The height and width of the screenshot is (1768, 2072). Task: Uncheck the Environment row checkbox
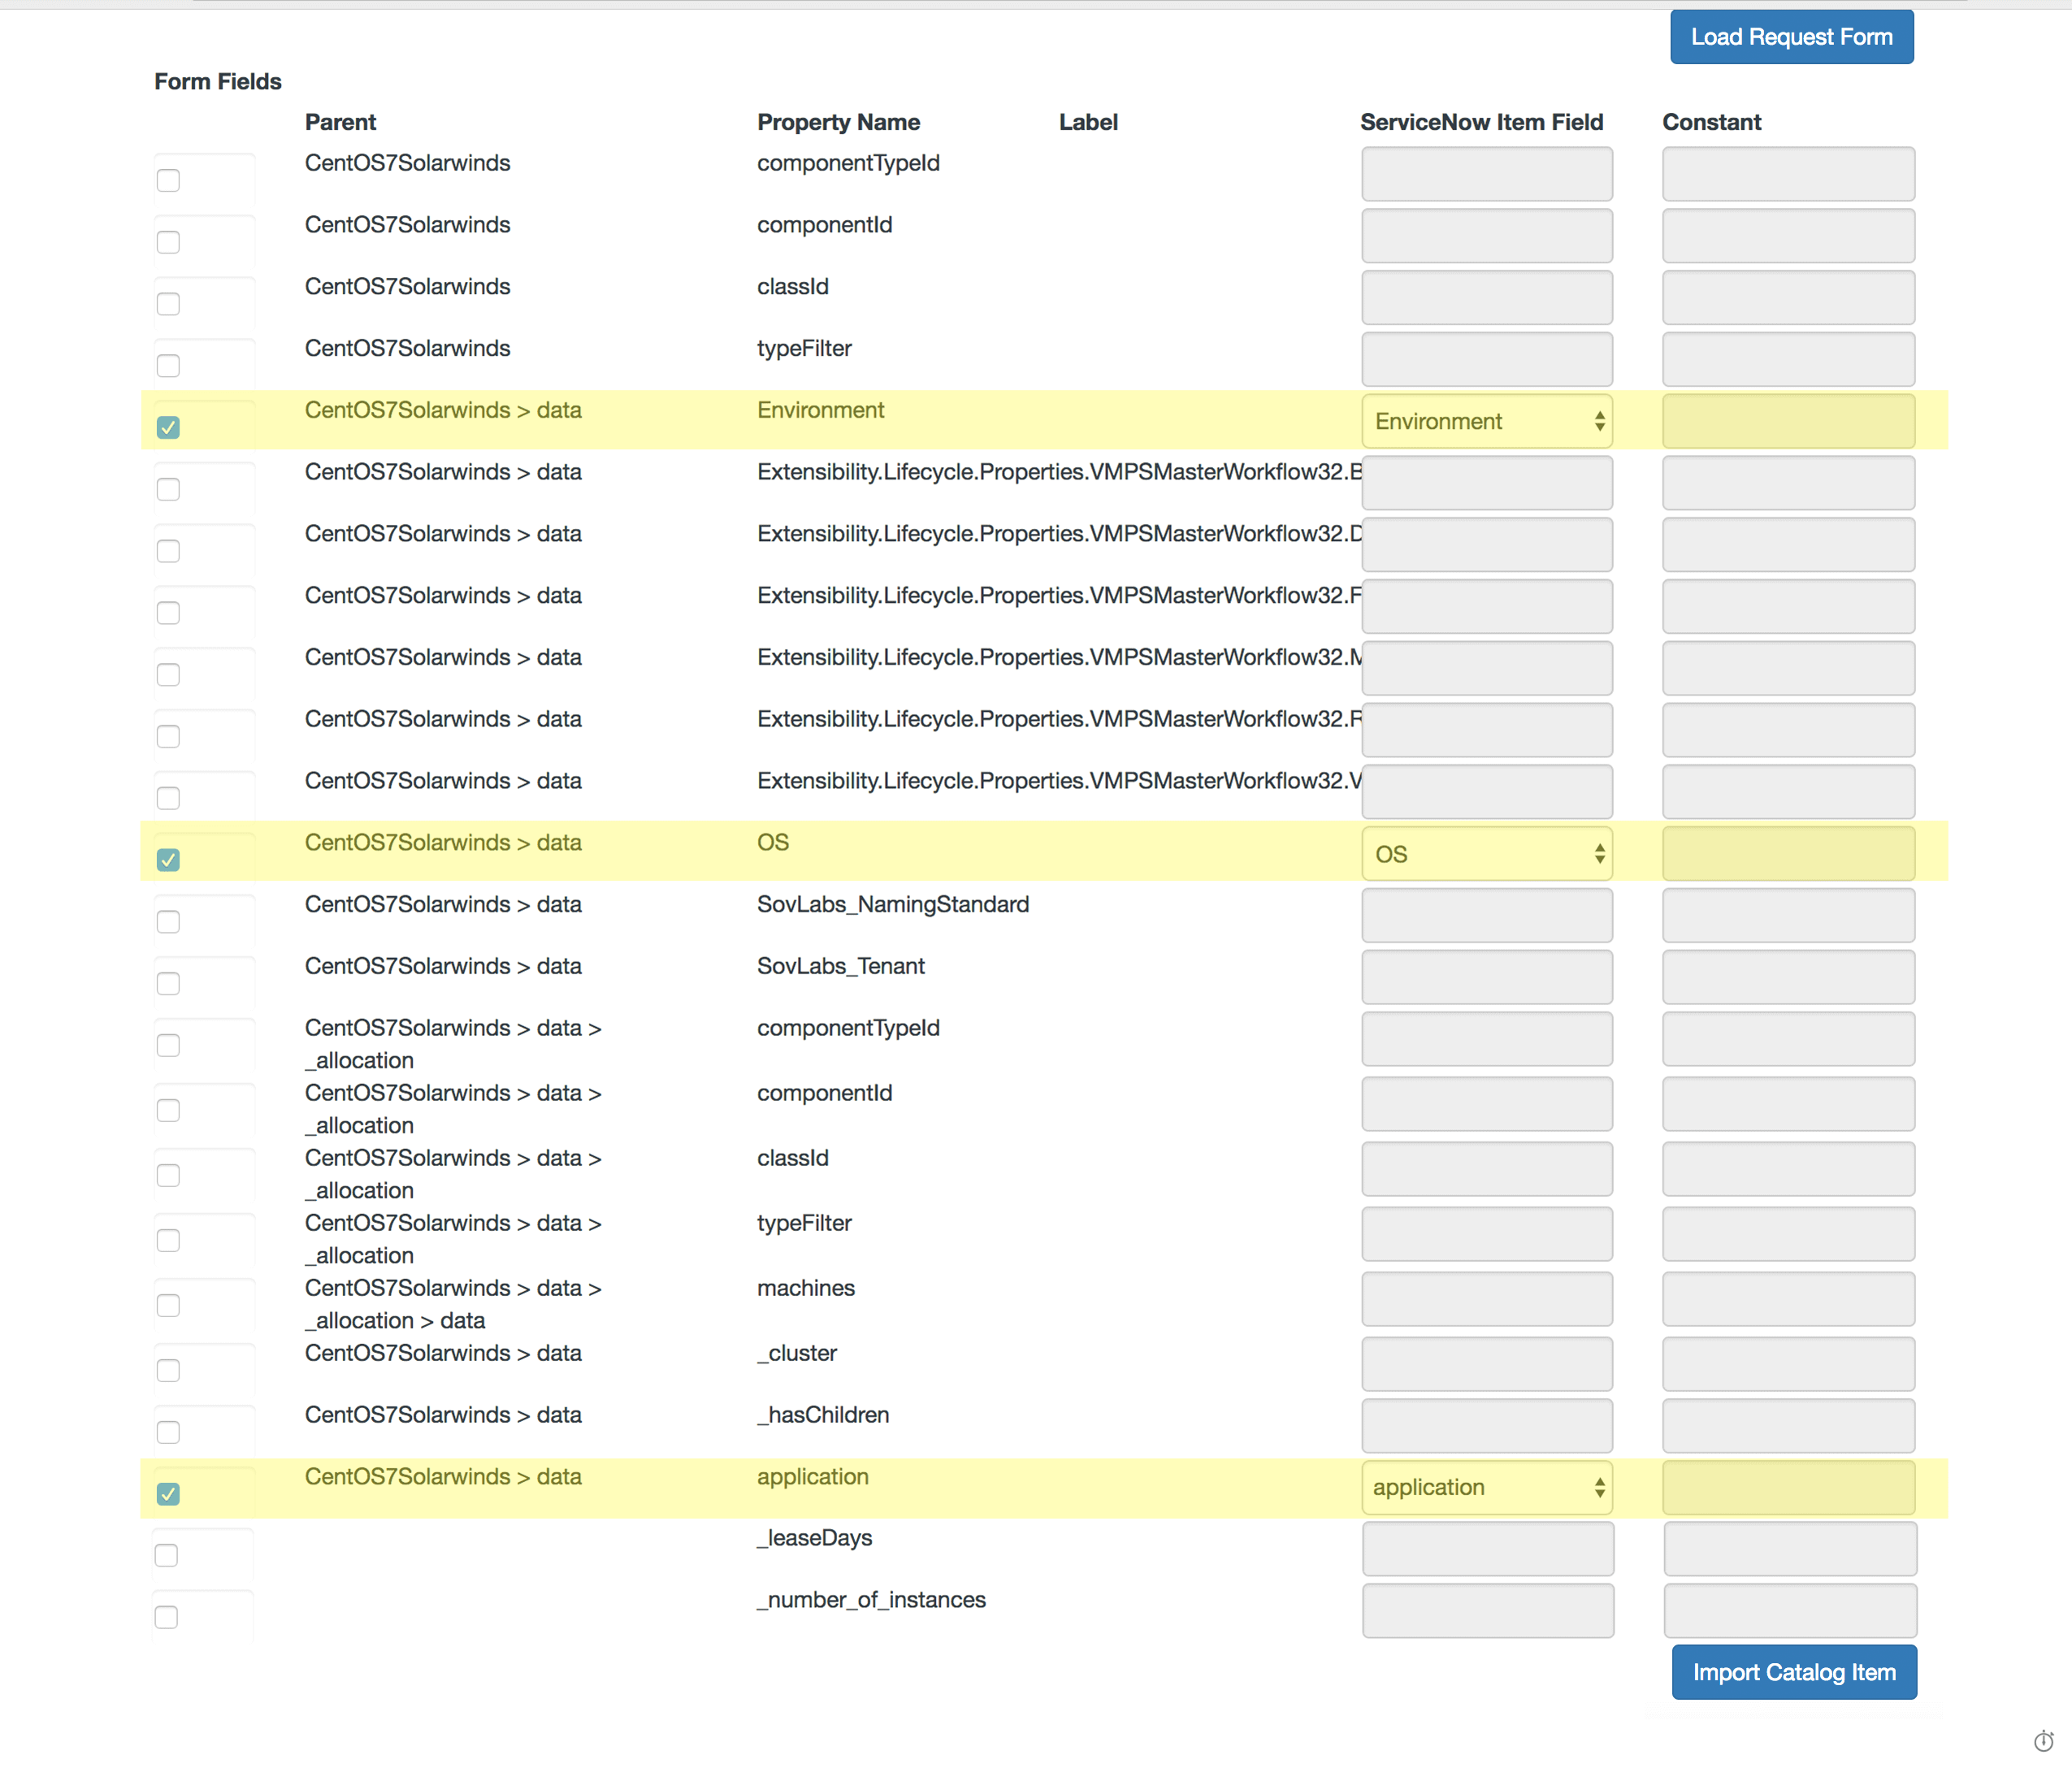(x=168, y=428)
